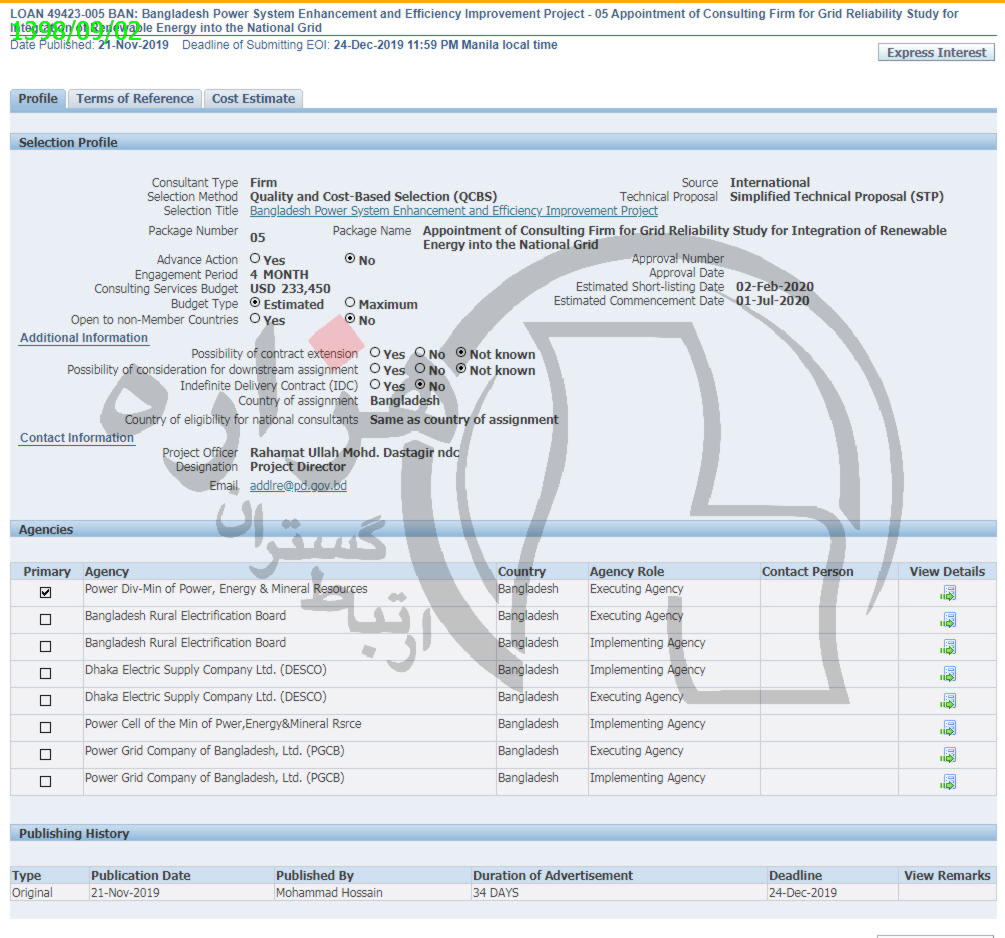The height and width of the screenshot is (938, 1005).
Task: Open details for Power Div-Min of Power agency
Action: point(947,594)
